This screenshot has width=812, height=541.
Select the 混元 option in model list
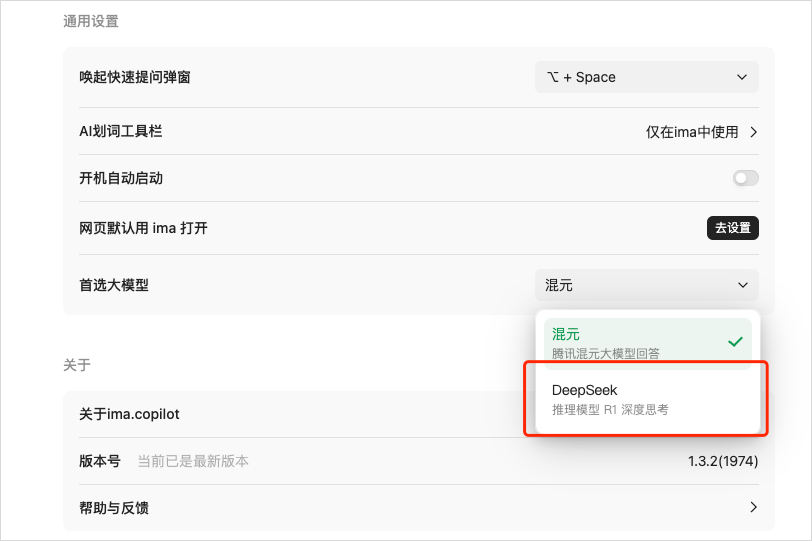coord(647,344)
